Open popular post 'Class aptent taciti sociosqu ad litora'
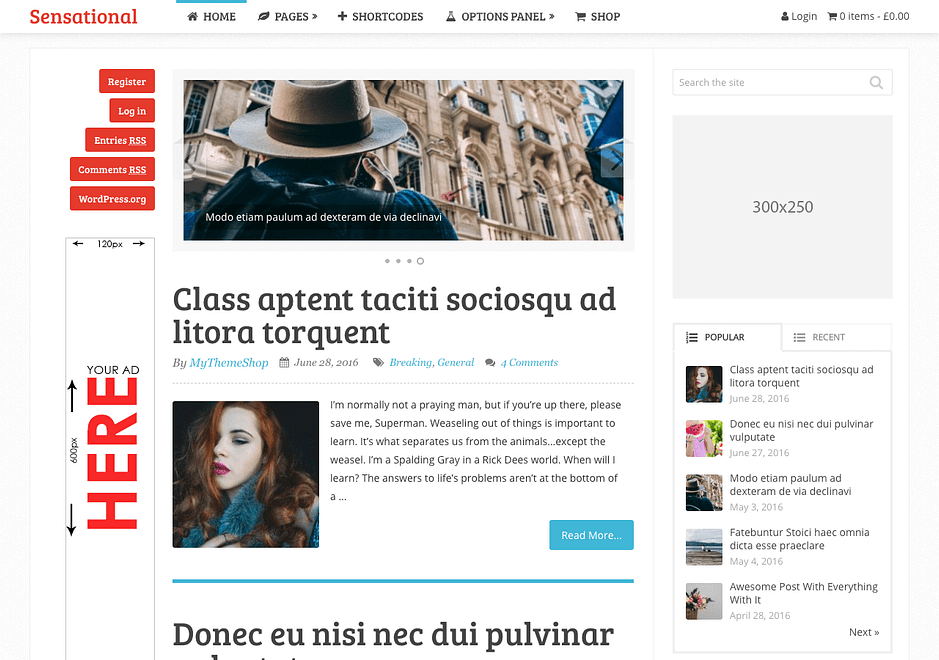Viewport: 939px width, 660px height. click(x=801, y=376)
